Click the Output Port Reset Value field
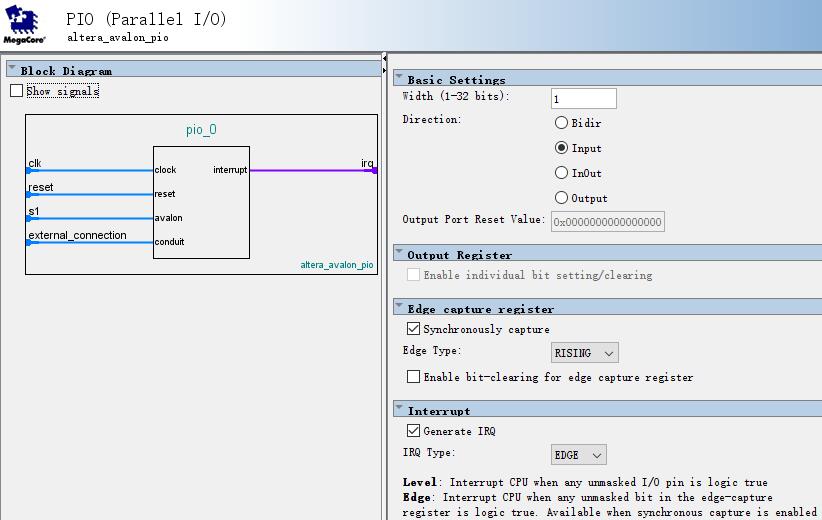This screenshot has height=520, width=822. [x=608, y=222]
